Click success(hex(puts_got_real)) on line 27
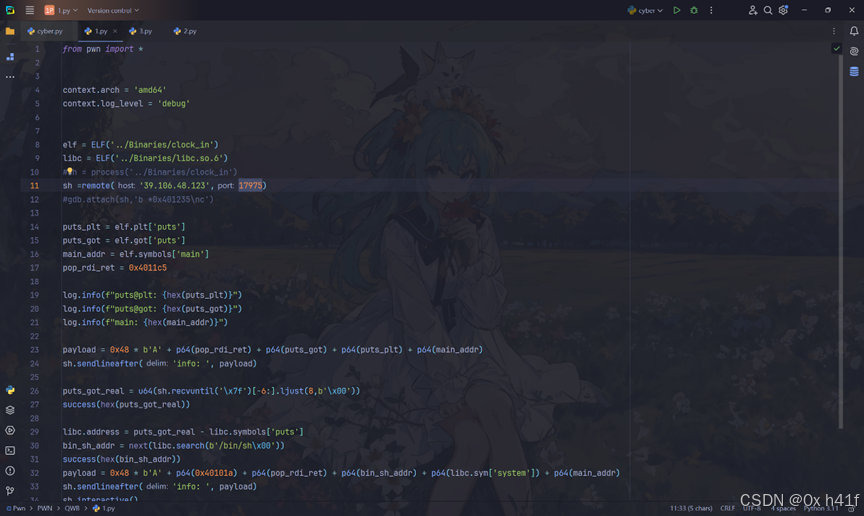 pyautogui.click(x=126, y=404)
